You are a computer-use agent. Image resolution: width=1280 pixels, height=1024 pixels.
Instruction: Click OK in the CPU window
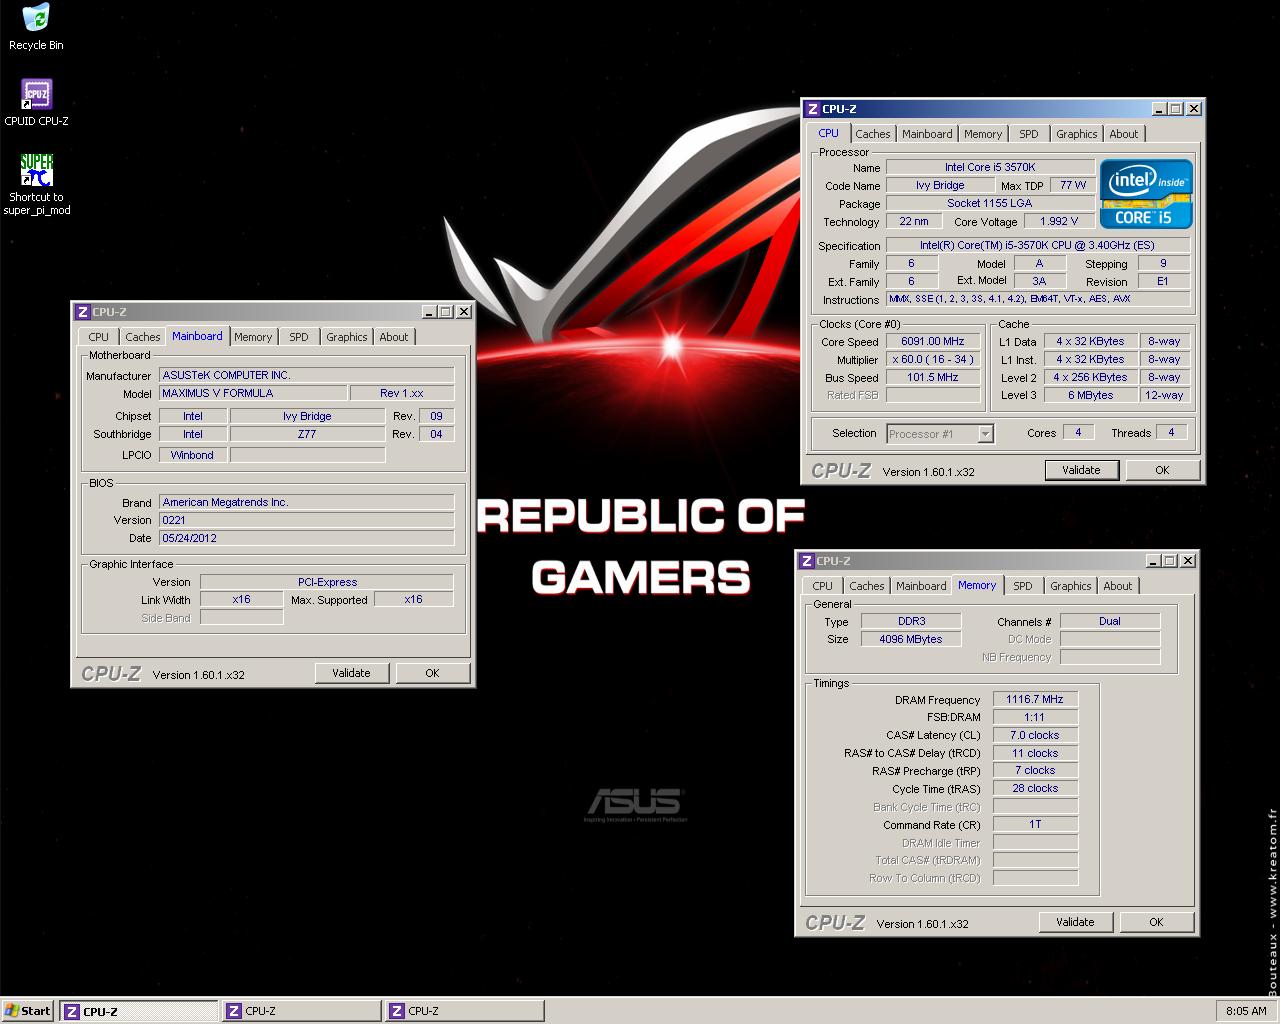pos(1162,470)
